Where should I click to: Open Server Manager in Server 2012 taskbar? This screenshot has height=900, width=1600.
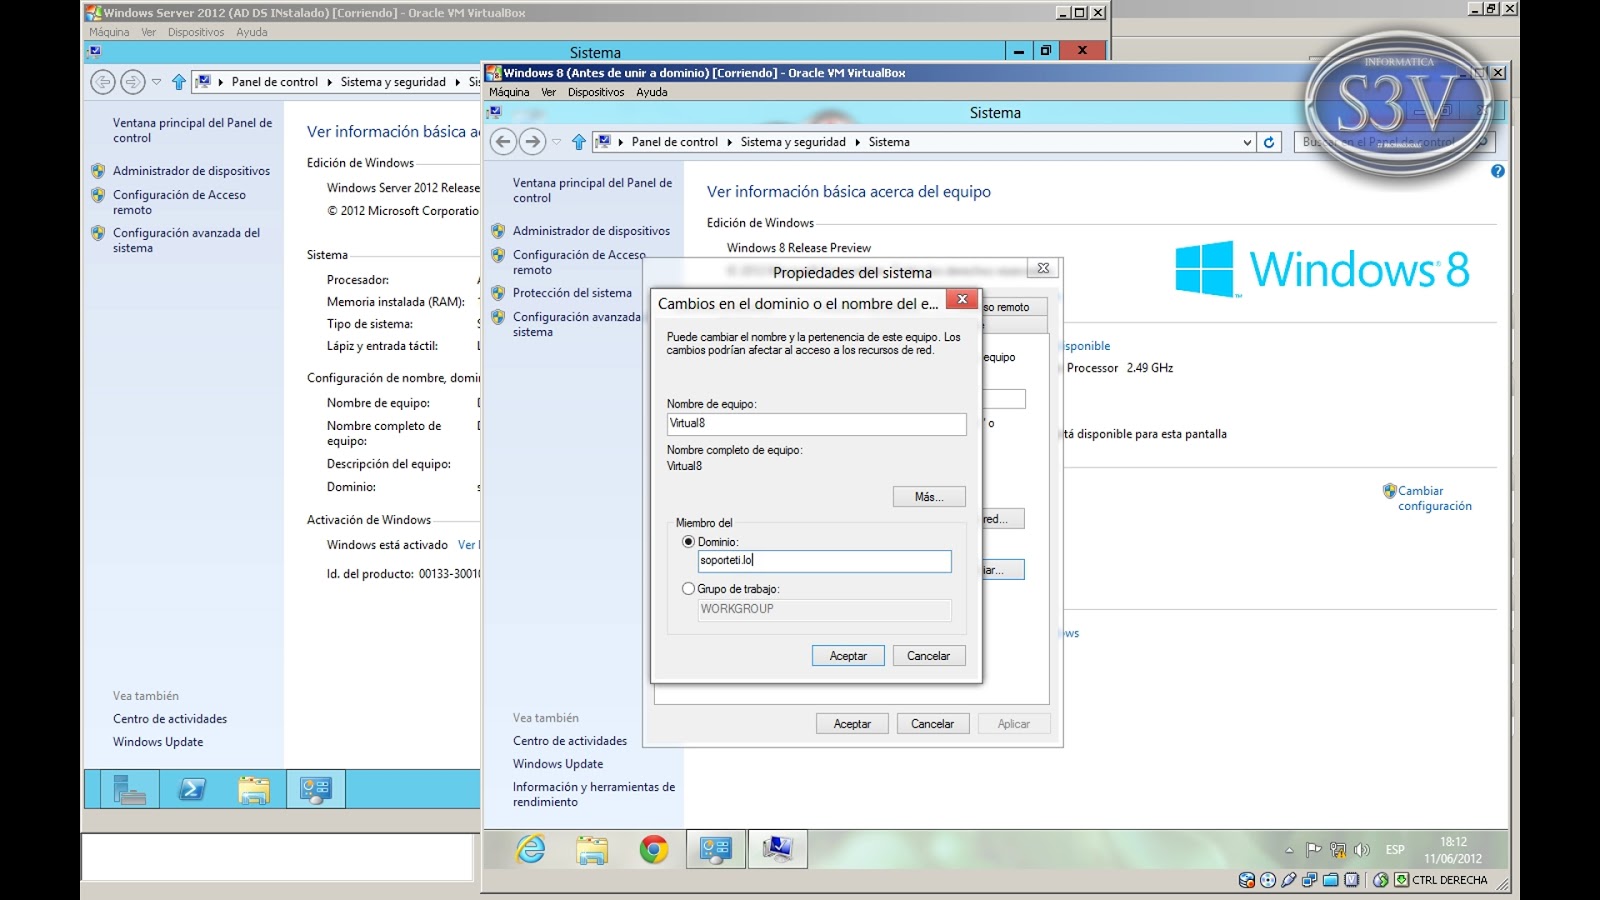coord(129,790)
